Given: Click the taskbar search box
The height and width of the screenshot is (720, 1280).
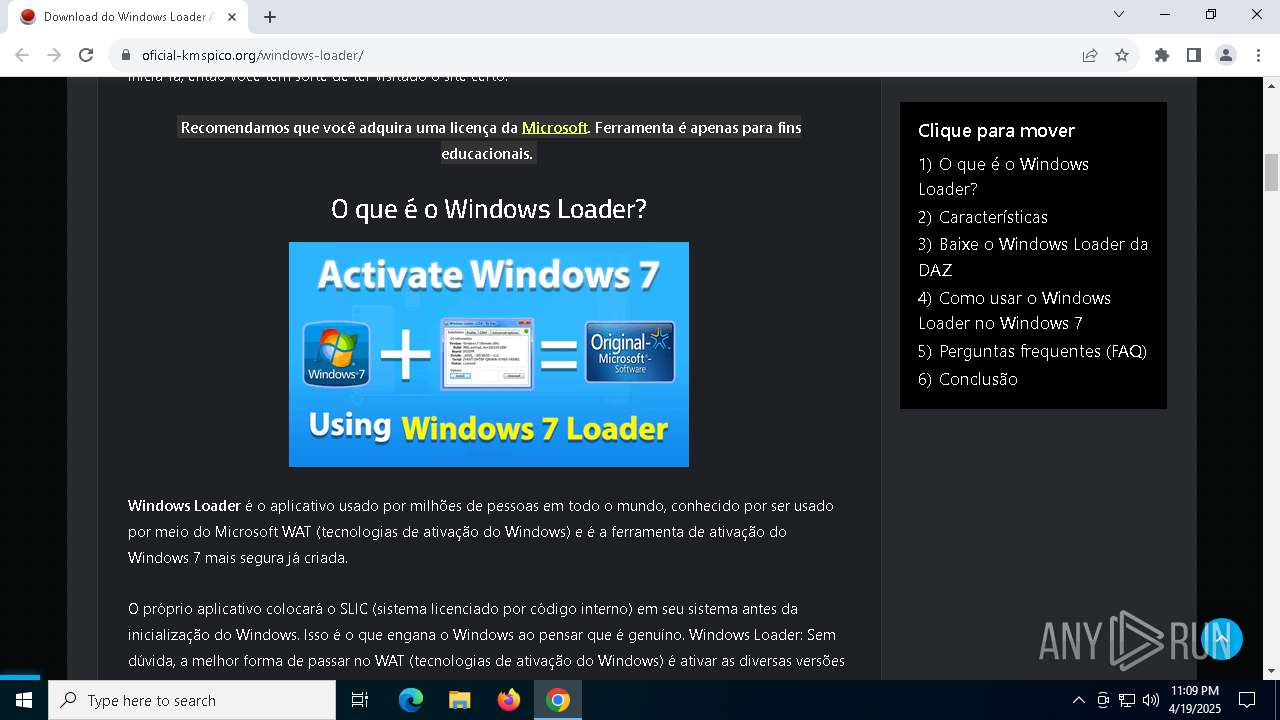Looking at the screenshot, I should pyautogui.click(x=192, y=700).
